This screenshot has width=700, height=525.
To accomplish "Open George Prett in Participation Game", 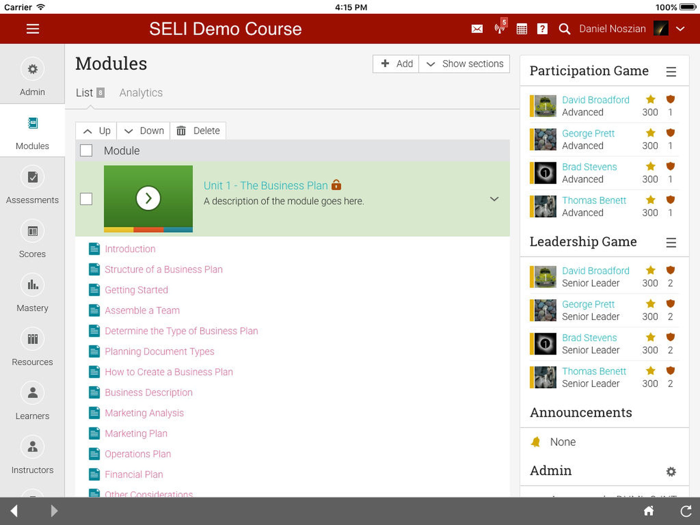I will 588,133.
